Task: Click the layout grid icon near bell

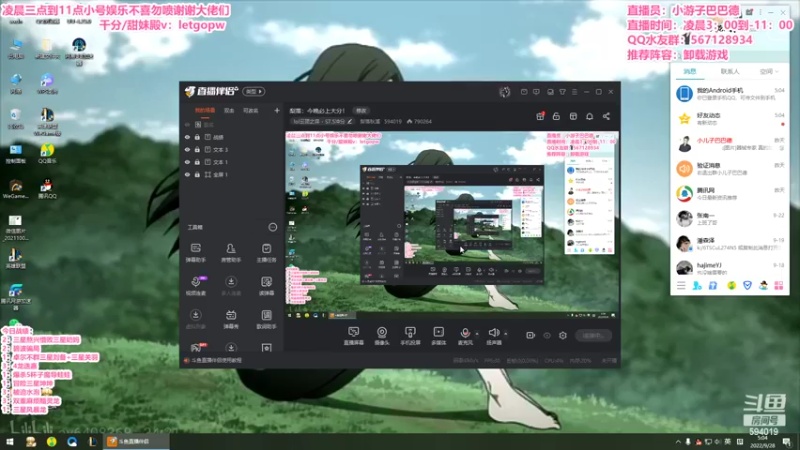Action: (x=573, y=116)
